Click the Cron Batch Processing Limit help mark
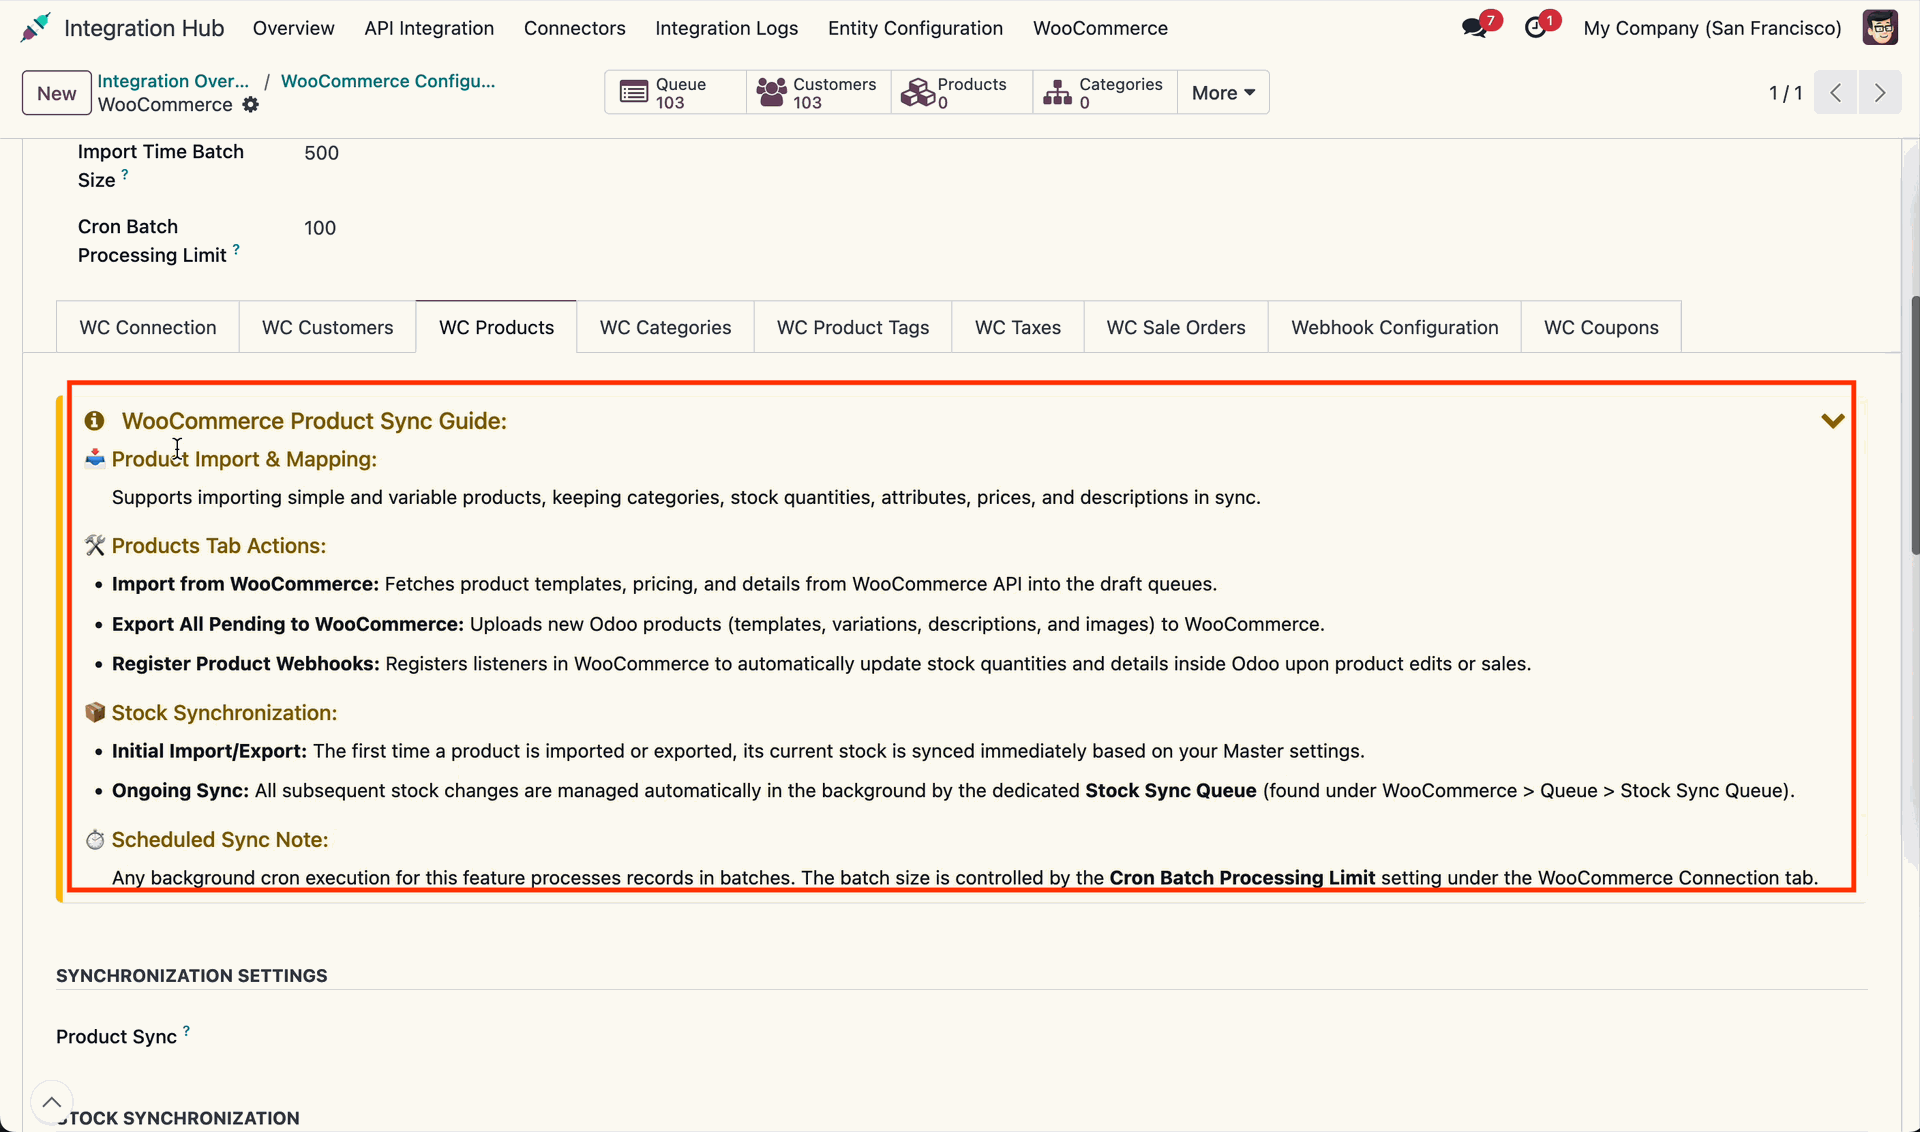The width and height of the screenshot is (1920, 1132). [236, 249]
